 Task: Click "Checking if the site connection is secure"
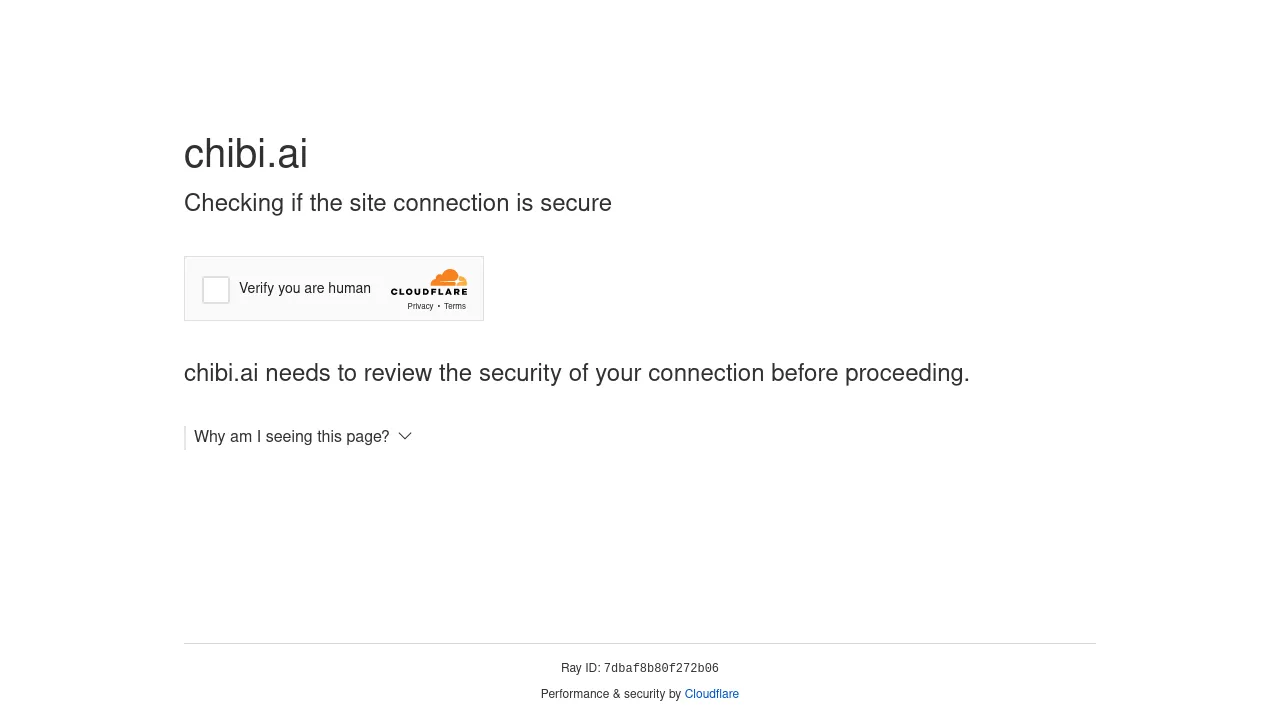tap(398, 203)
